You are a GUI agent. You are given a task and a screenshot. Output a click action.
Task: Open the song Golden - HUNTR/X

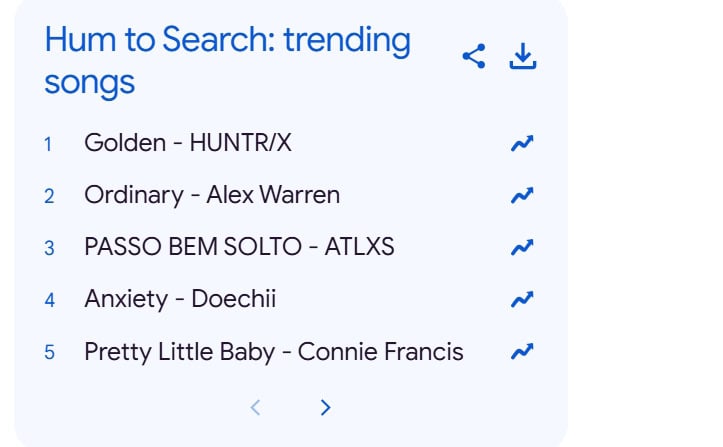(x=188, y=143)
